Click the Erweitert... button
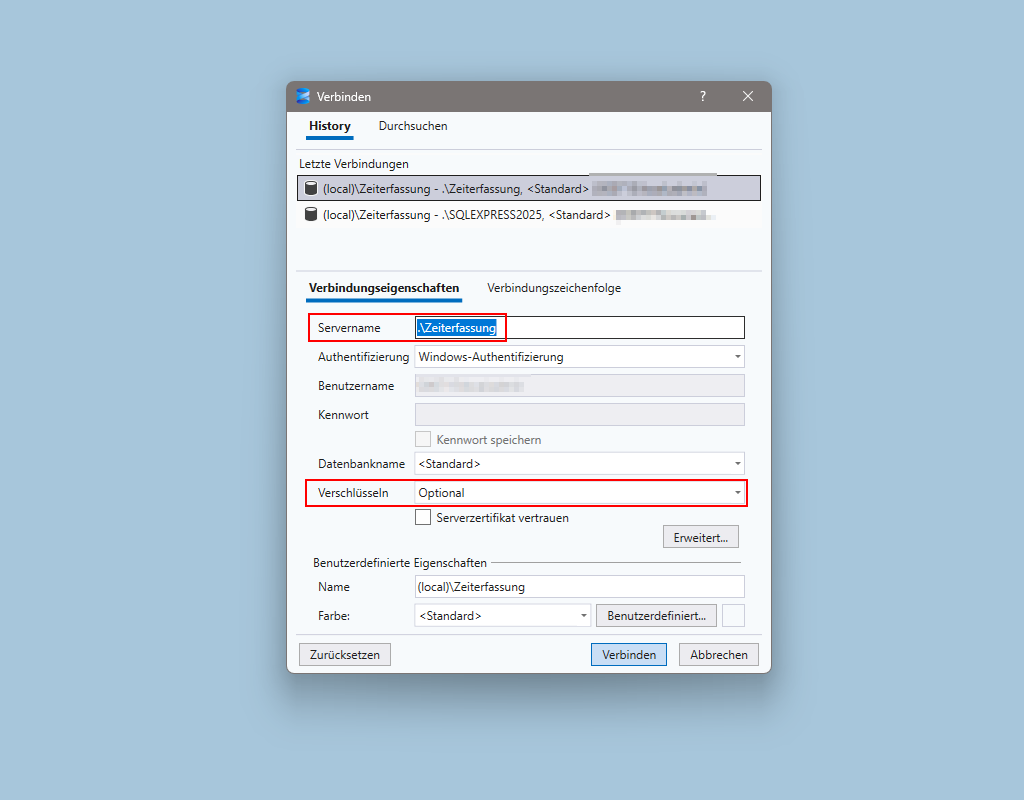The width and height of the screenshot is (1024, 800). point(700,536)
